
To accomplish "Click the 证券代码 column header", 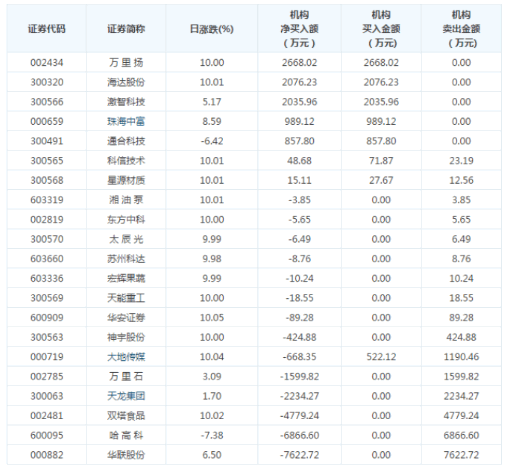I will pos(47,29).
